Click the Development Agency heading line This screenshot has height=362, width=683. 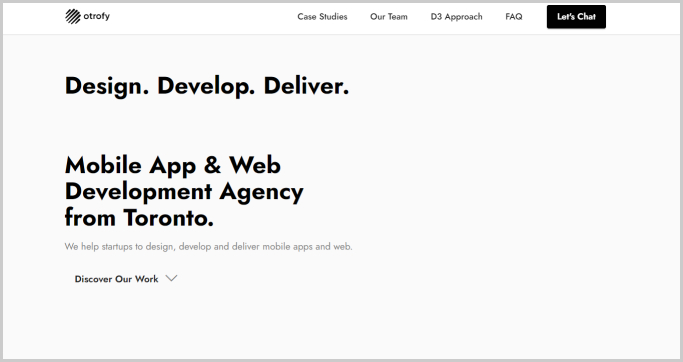pos(184,192)
